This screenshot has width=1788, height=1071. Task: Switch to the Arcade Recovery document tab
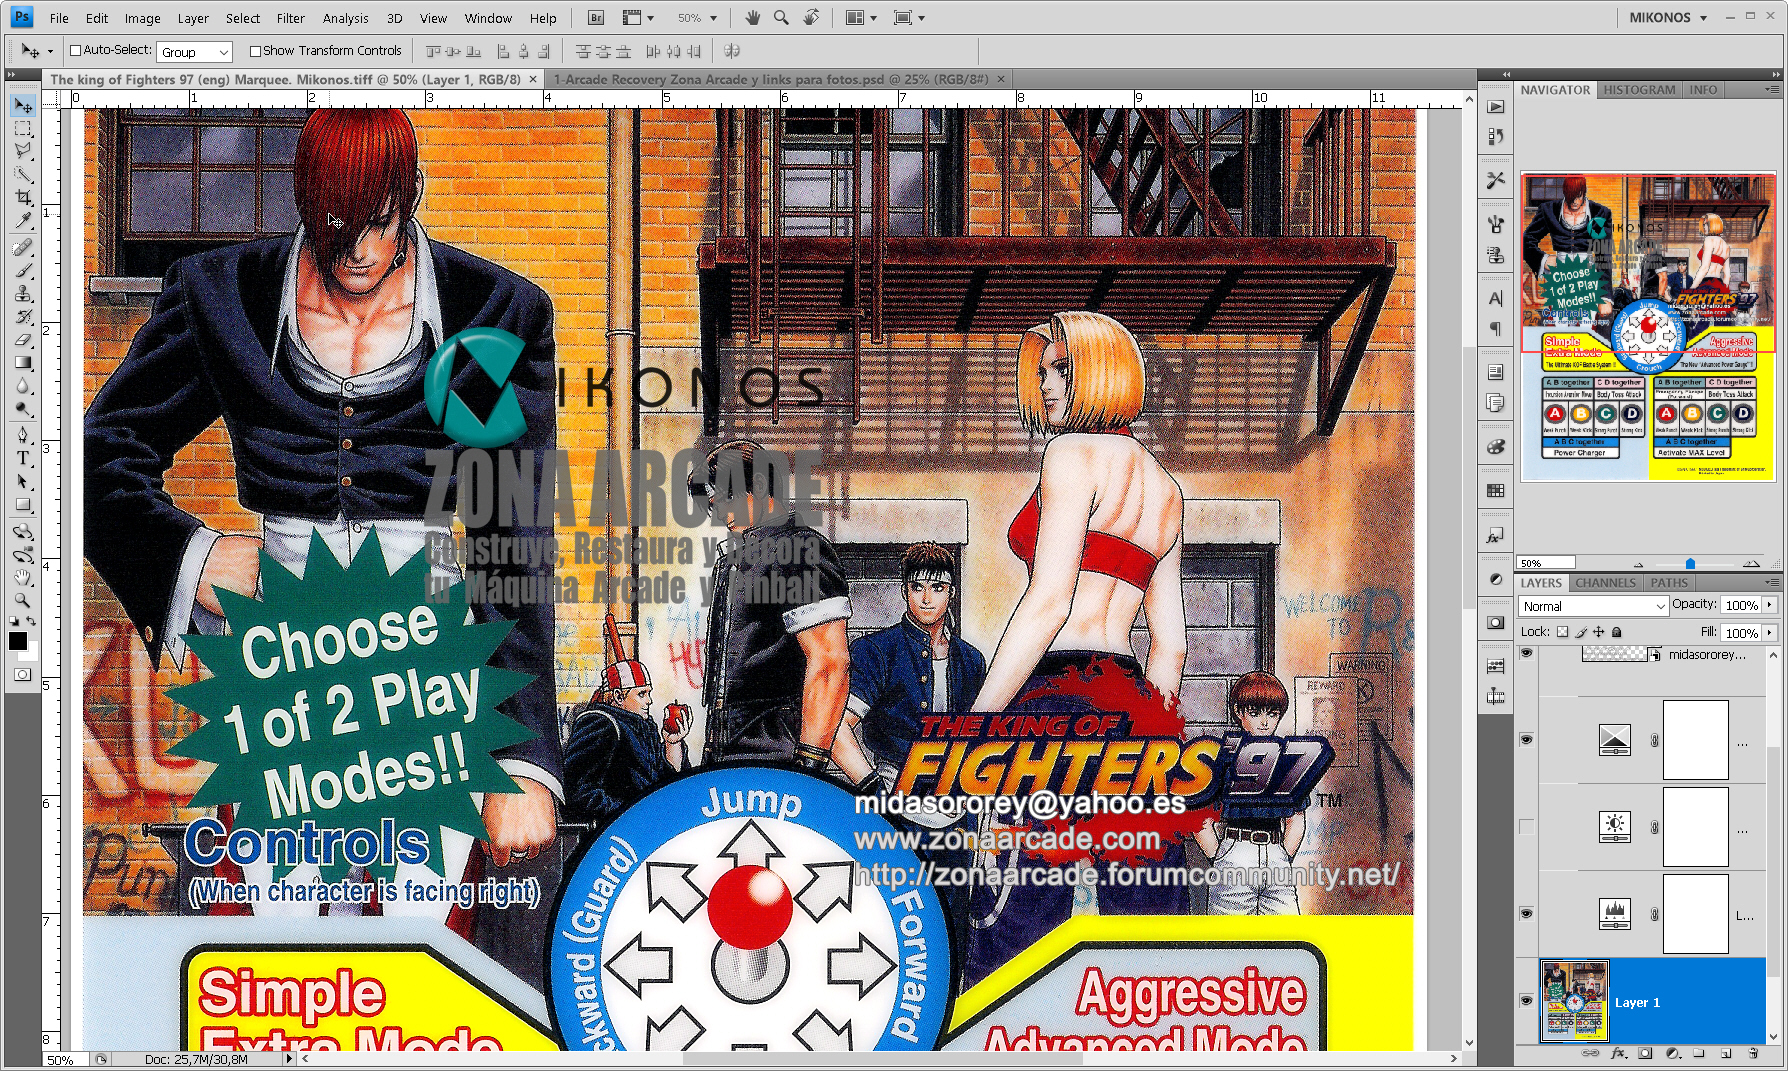pos(770,79)
